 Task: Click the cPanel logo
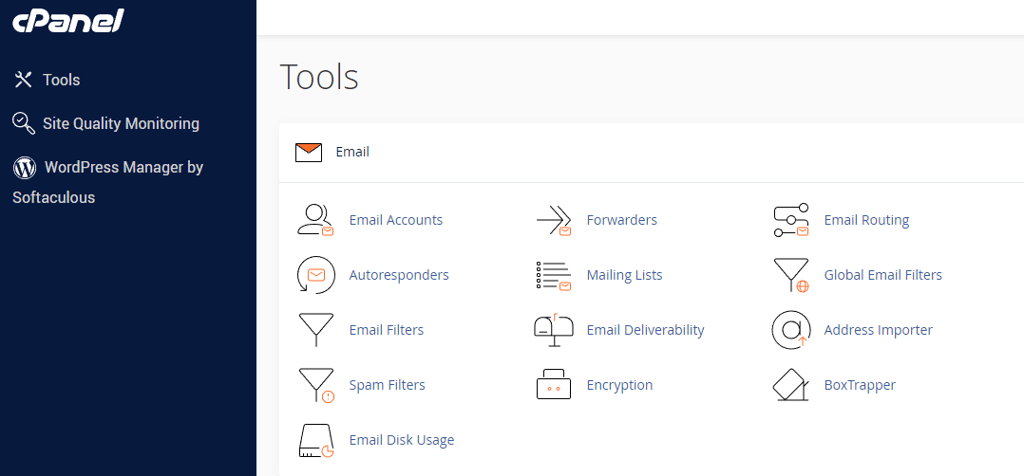pyautogui.click(x=68, y=21)
